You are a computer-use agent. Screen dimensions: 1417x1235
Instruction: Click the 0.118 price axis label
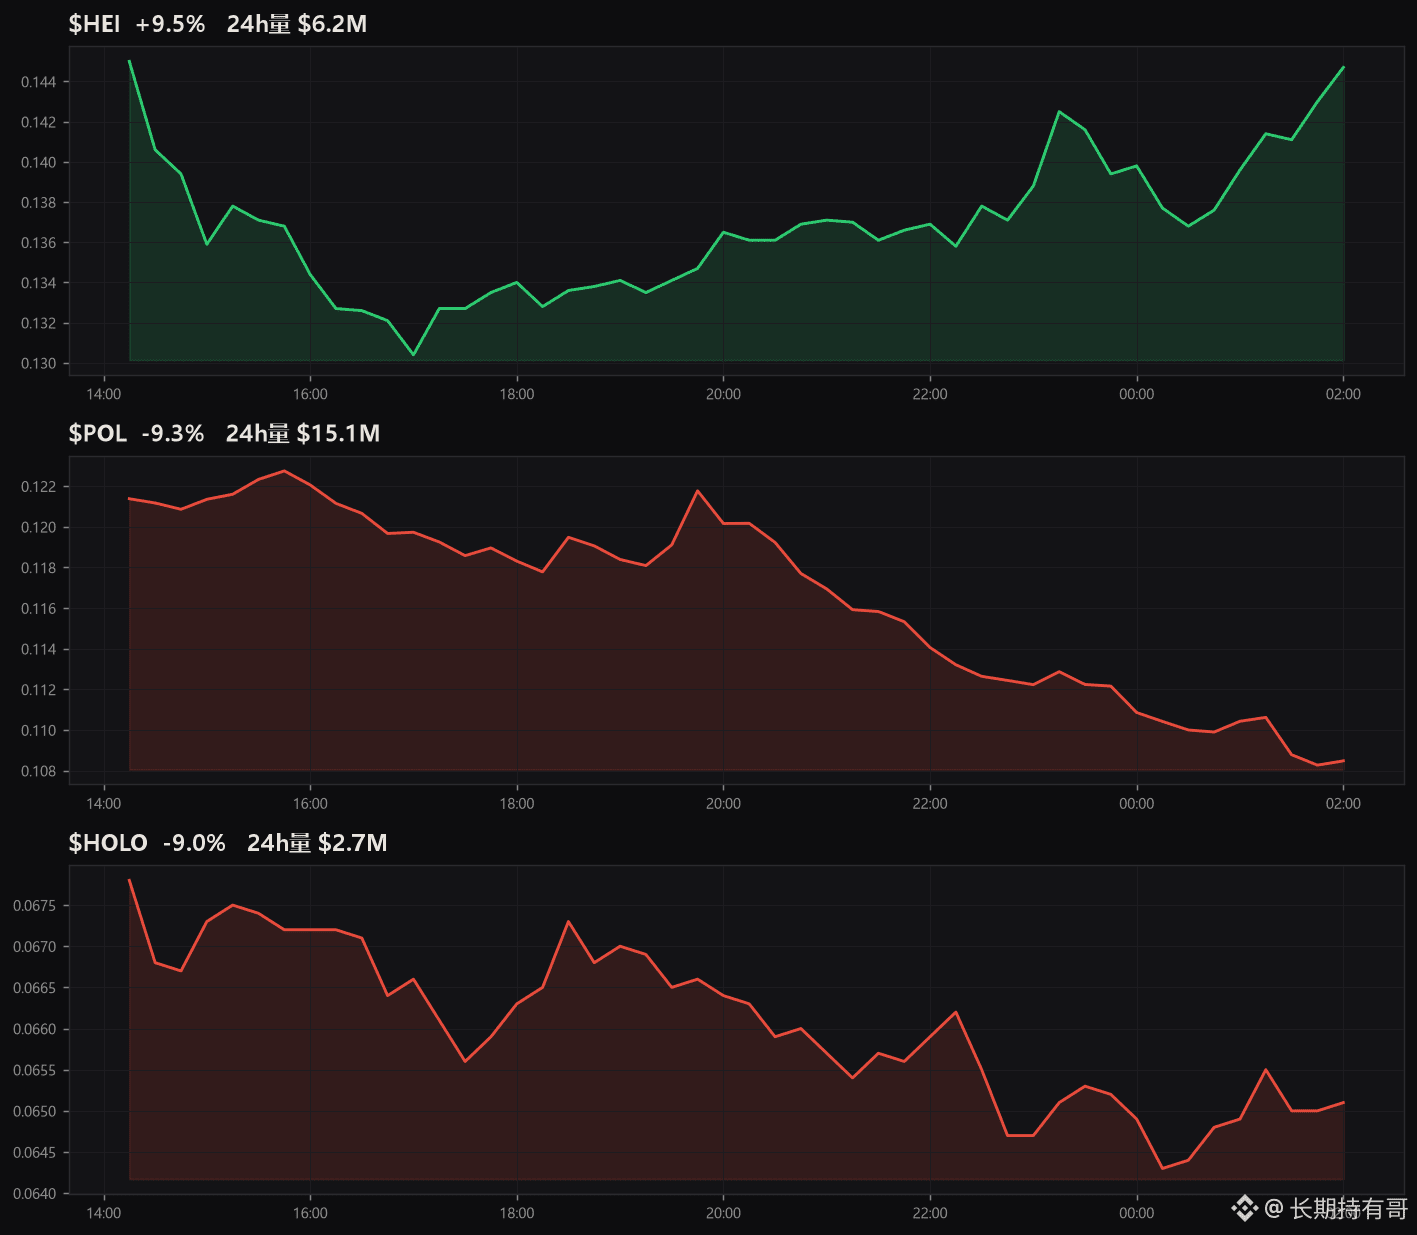(39, 568)
